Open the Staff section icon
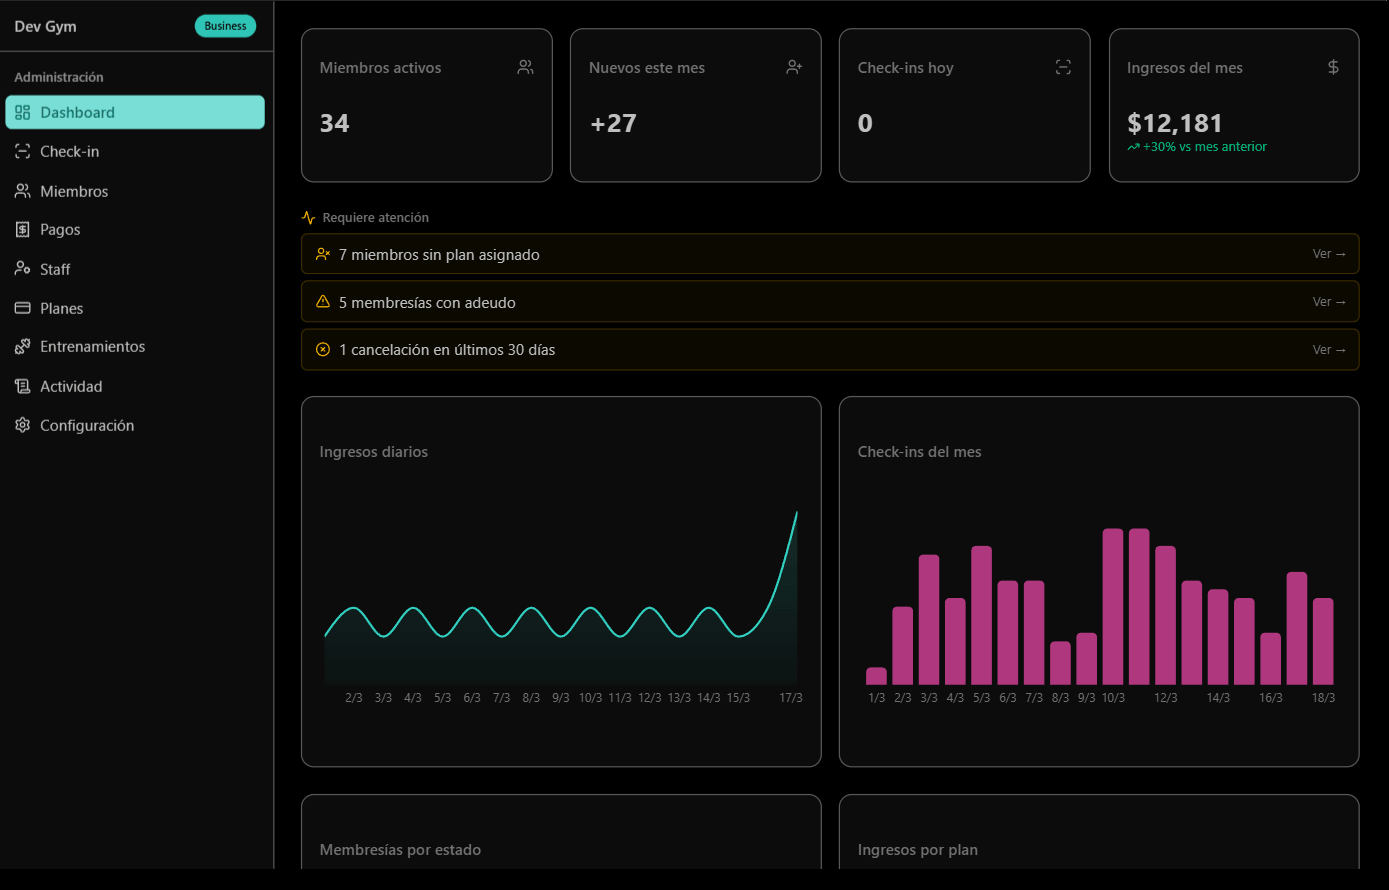1389x890 pixels. pos(21,268)
